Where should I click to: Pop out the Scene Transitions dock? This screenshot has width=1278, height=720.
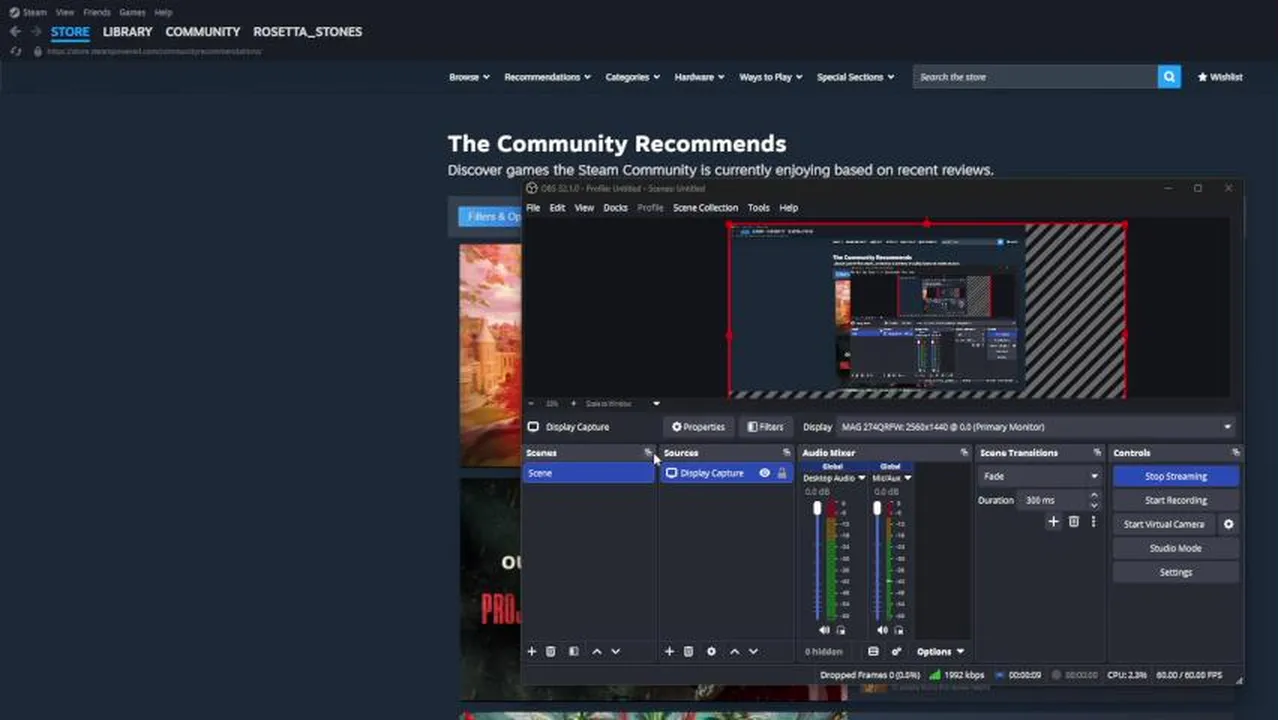pos(1097,453)
